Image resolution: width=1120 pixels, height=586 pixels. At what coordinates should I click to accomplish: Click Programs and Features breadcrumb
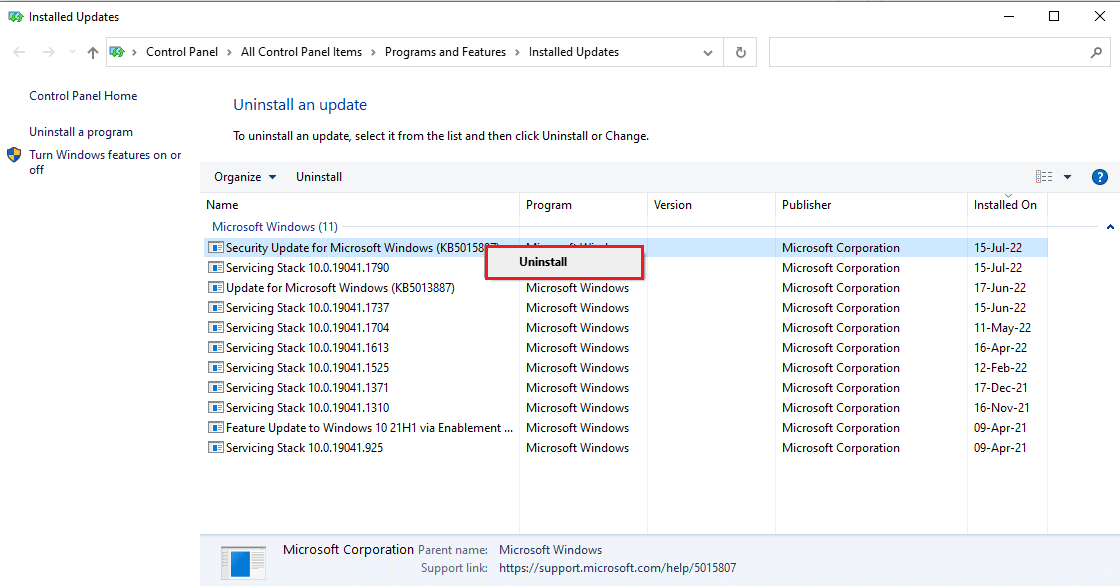[445, 52]
